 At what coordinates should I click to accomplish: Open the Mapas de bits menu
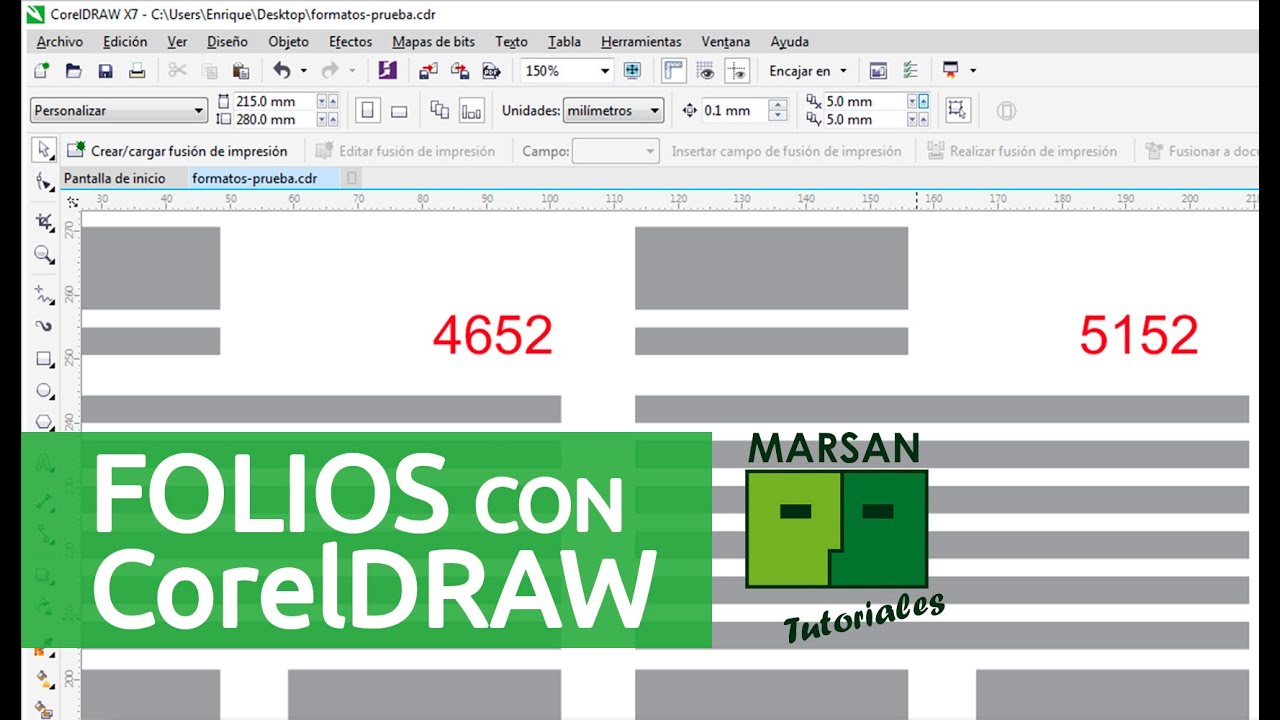(x=434, y=42)
